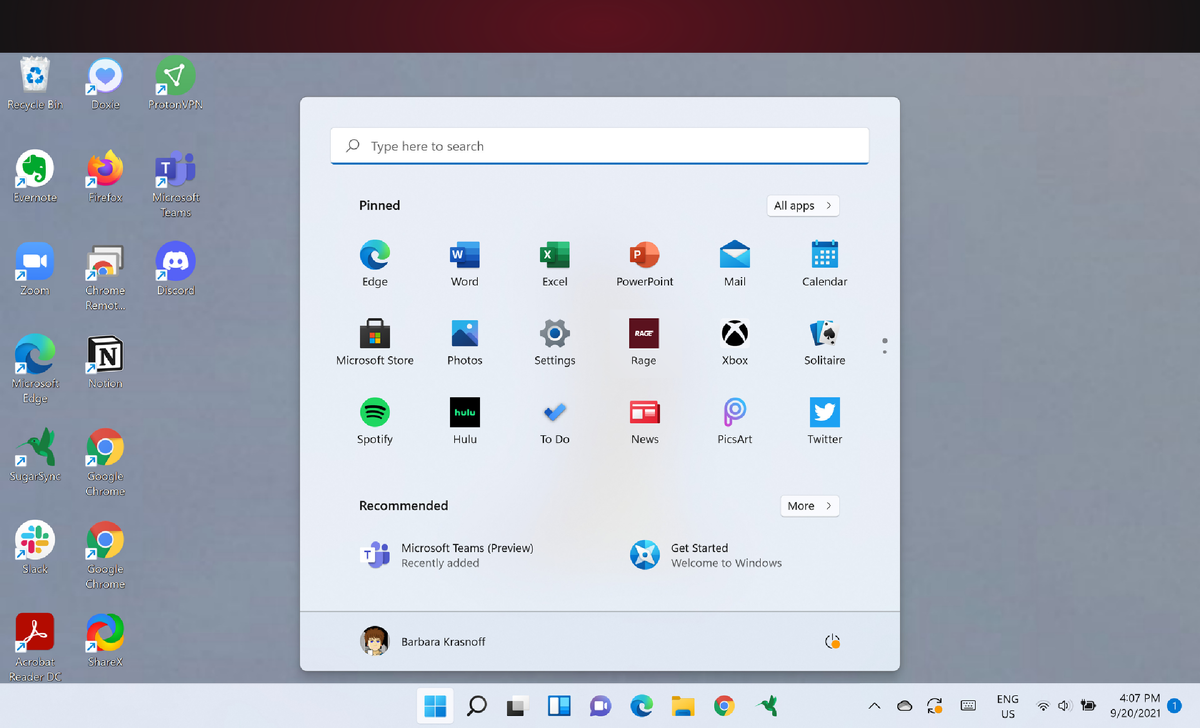
Task: Open the Twitter app
Action: [825, 421]
